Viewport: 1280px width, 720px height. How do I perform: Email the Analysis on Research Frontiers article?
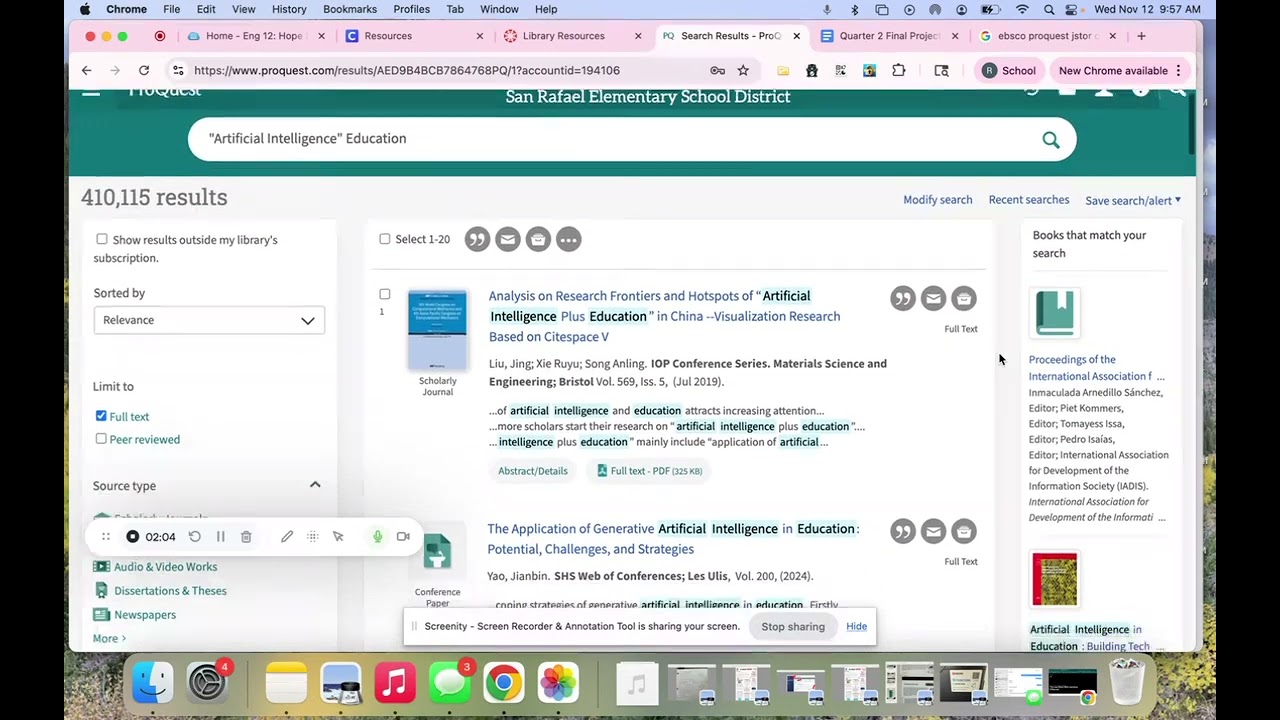click(933, 298)
